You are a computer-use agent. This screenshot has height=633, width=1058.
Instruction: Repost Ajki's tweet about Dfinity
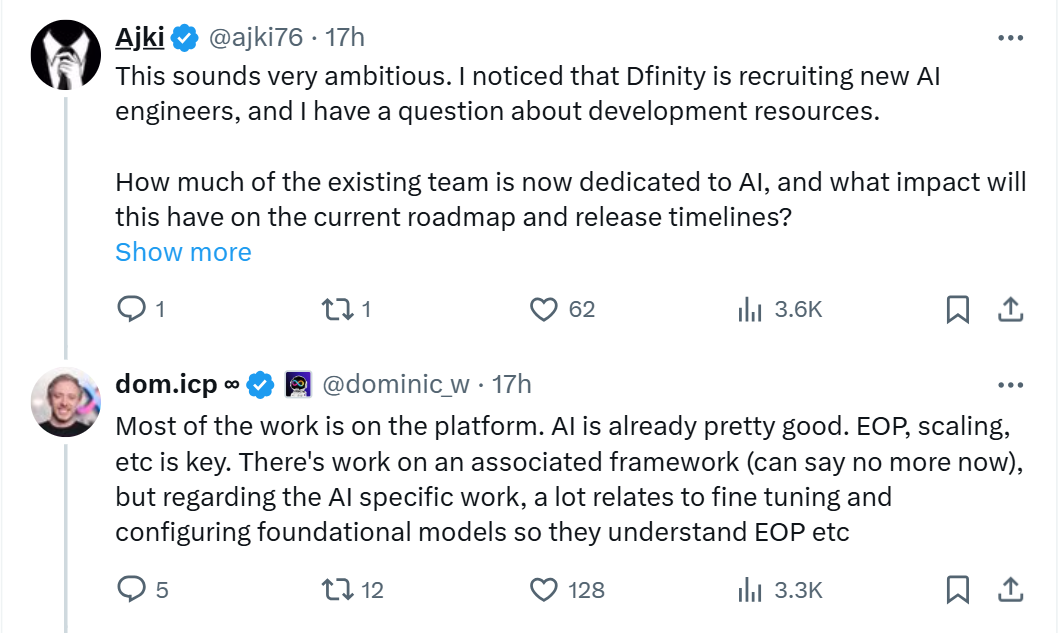click(x=335, y=310)
